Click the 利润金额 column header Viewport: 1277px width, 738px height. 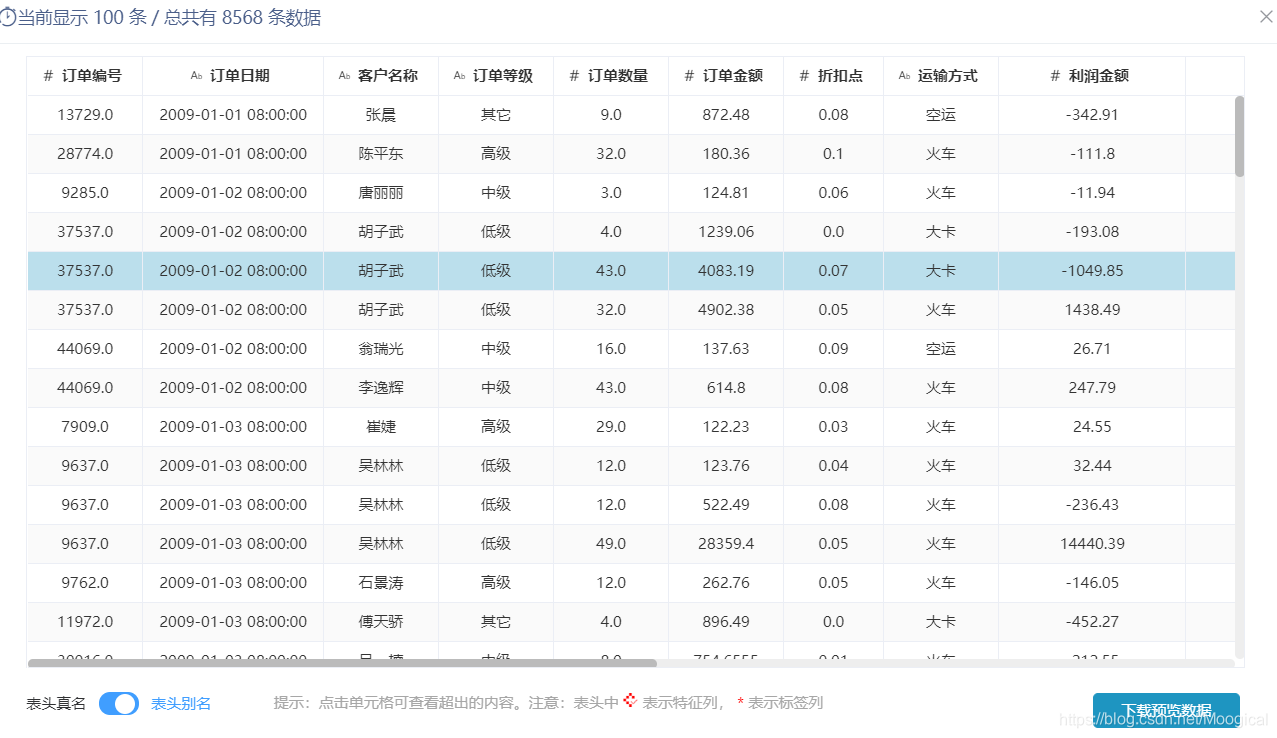[x=1092, y=76]
